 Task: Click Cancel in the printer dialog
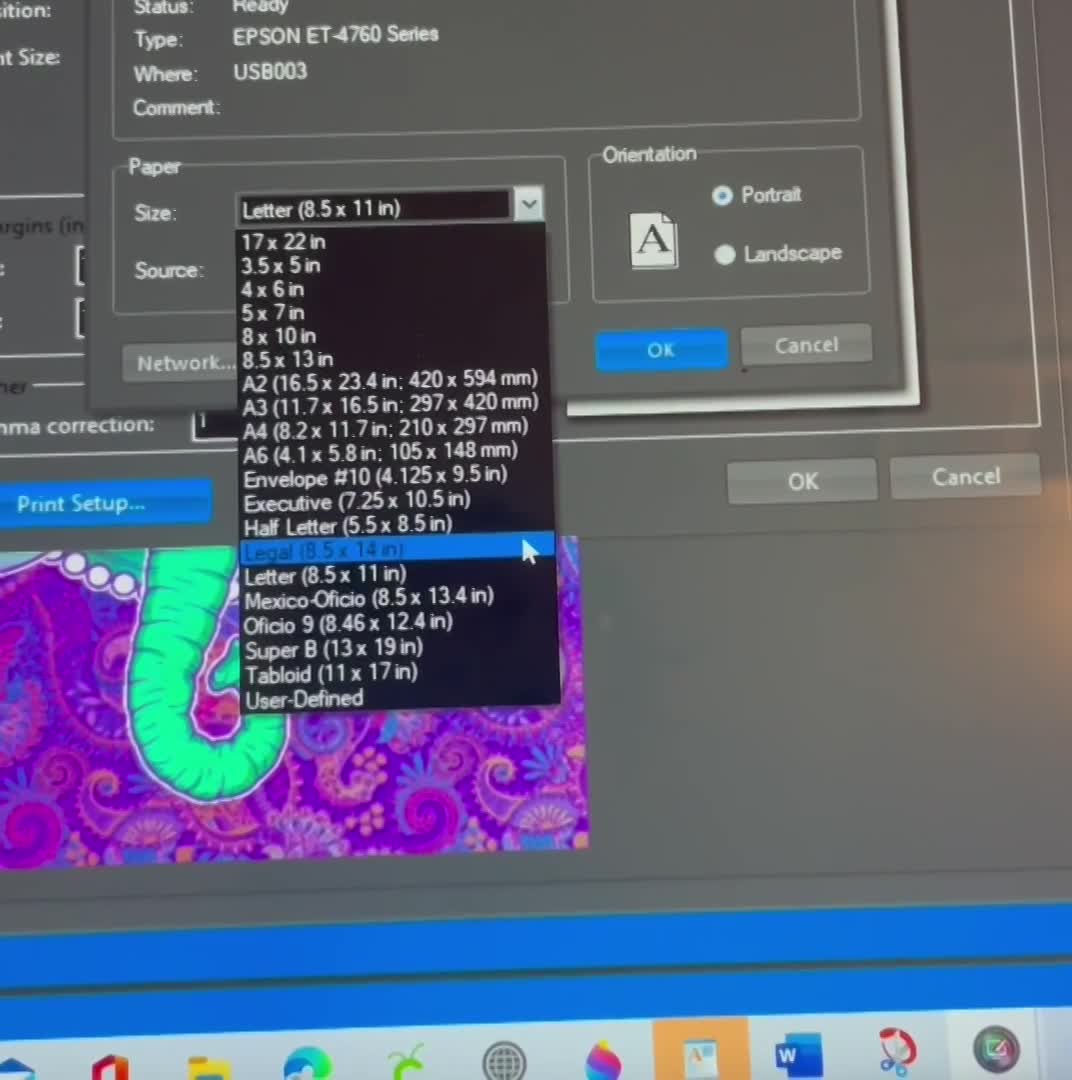click(806, 346)
